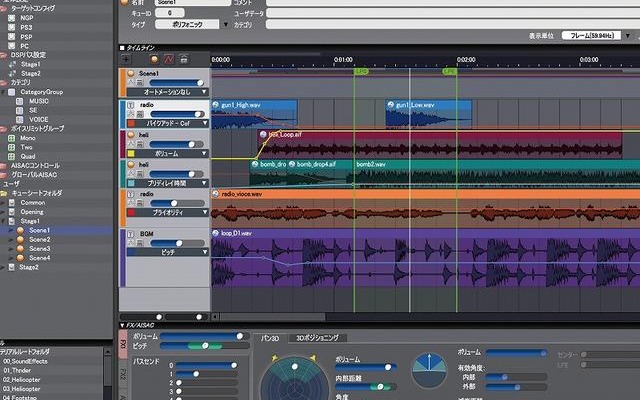Collapse the FX/AISAC panel triangle
This screenshot has height=400, width=640.
click(x=122, y=325)
